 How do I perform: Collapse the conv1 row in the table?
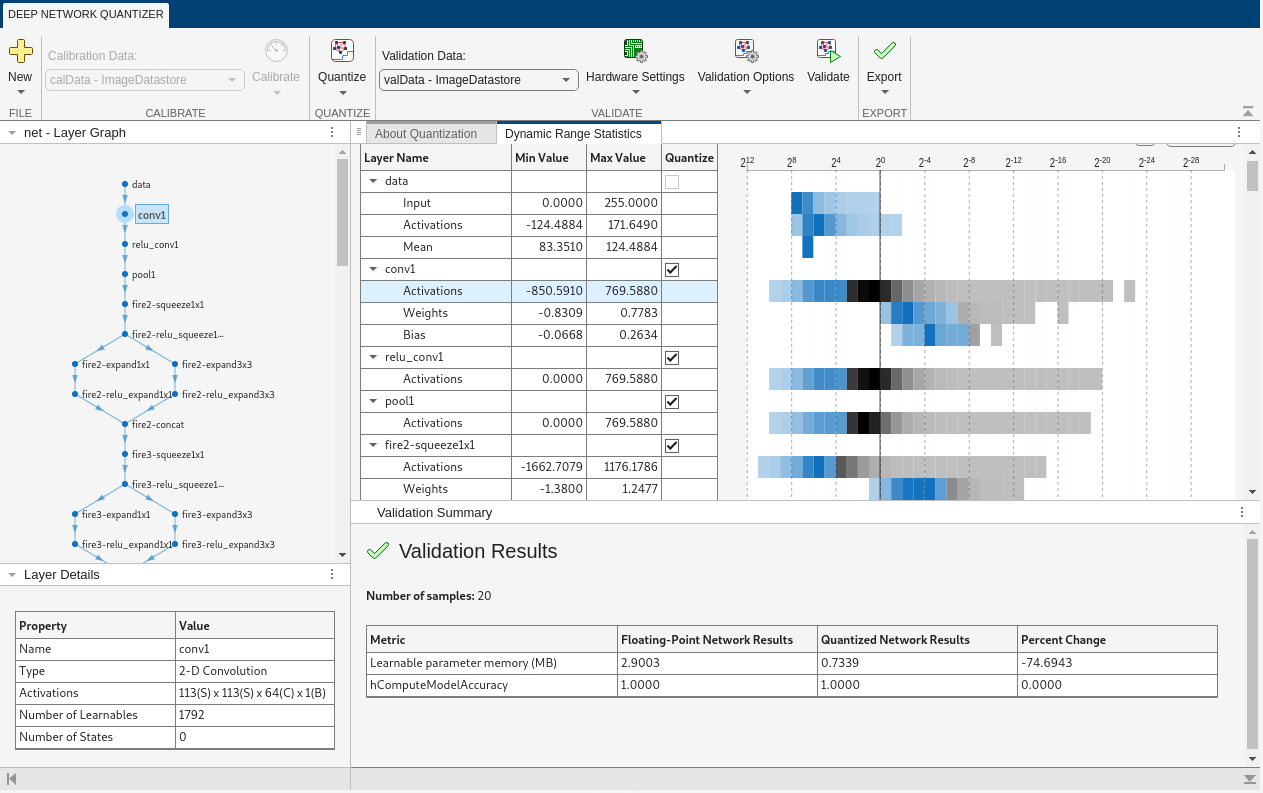pyautogui.click(x=373, y=269)
